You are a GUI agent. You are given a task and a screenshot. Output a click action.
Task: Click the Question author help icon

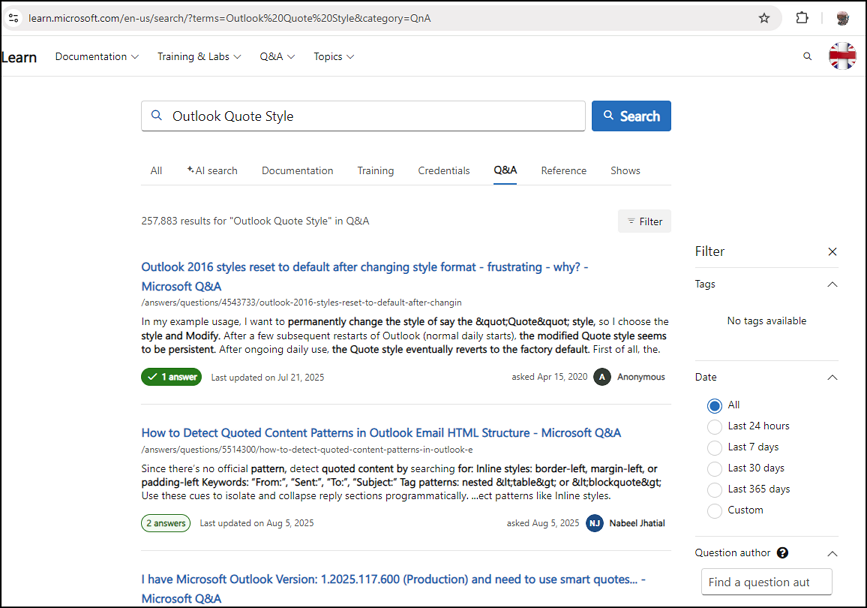pyautogui.click(x=782, y=553)
